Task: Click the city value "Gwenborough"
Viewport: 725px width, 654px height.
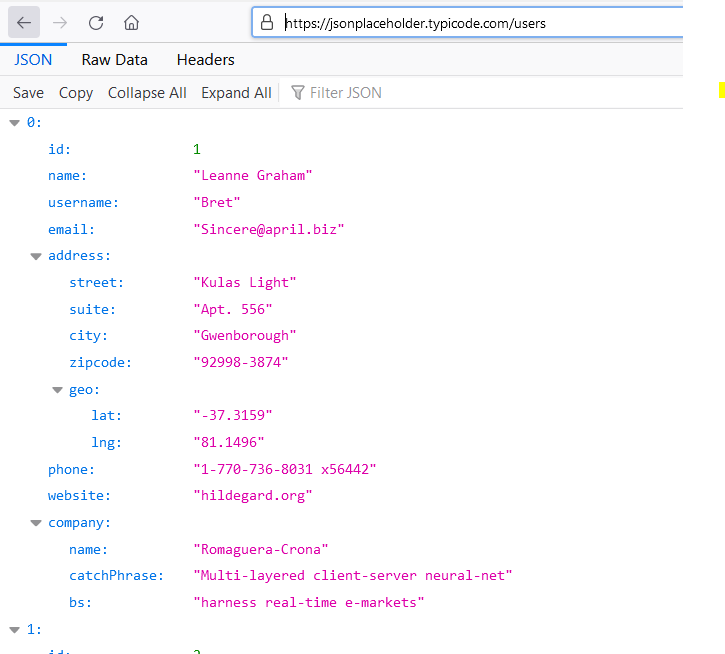Action: (x=245, y=336)
